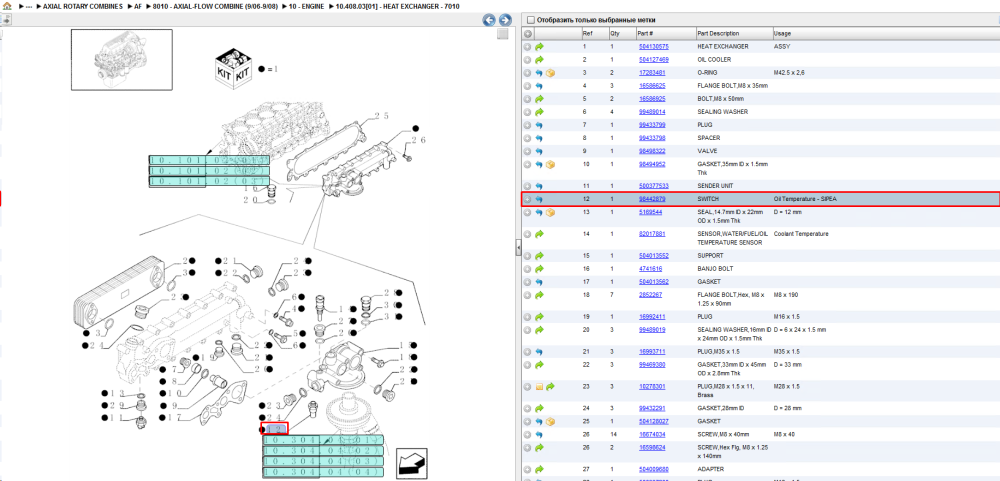Open 10 - ENGINE breadcrumb
The image size is (1000, 481).
(305, 6)
